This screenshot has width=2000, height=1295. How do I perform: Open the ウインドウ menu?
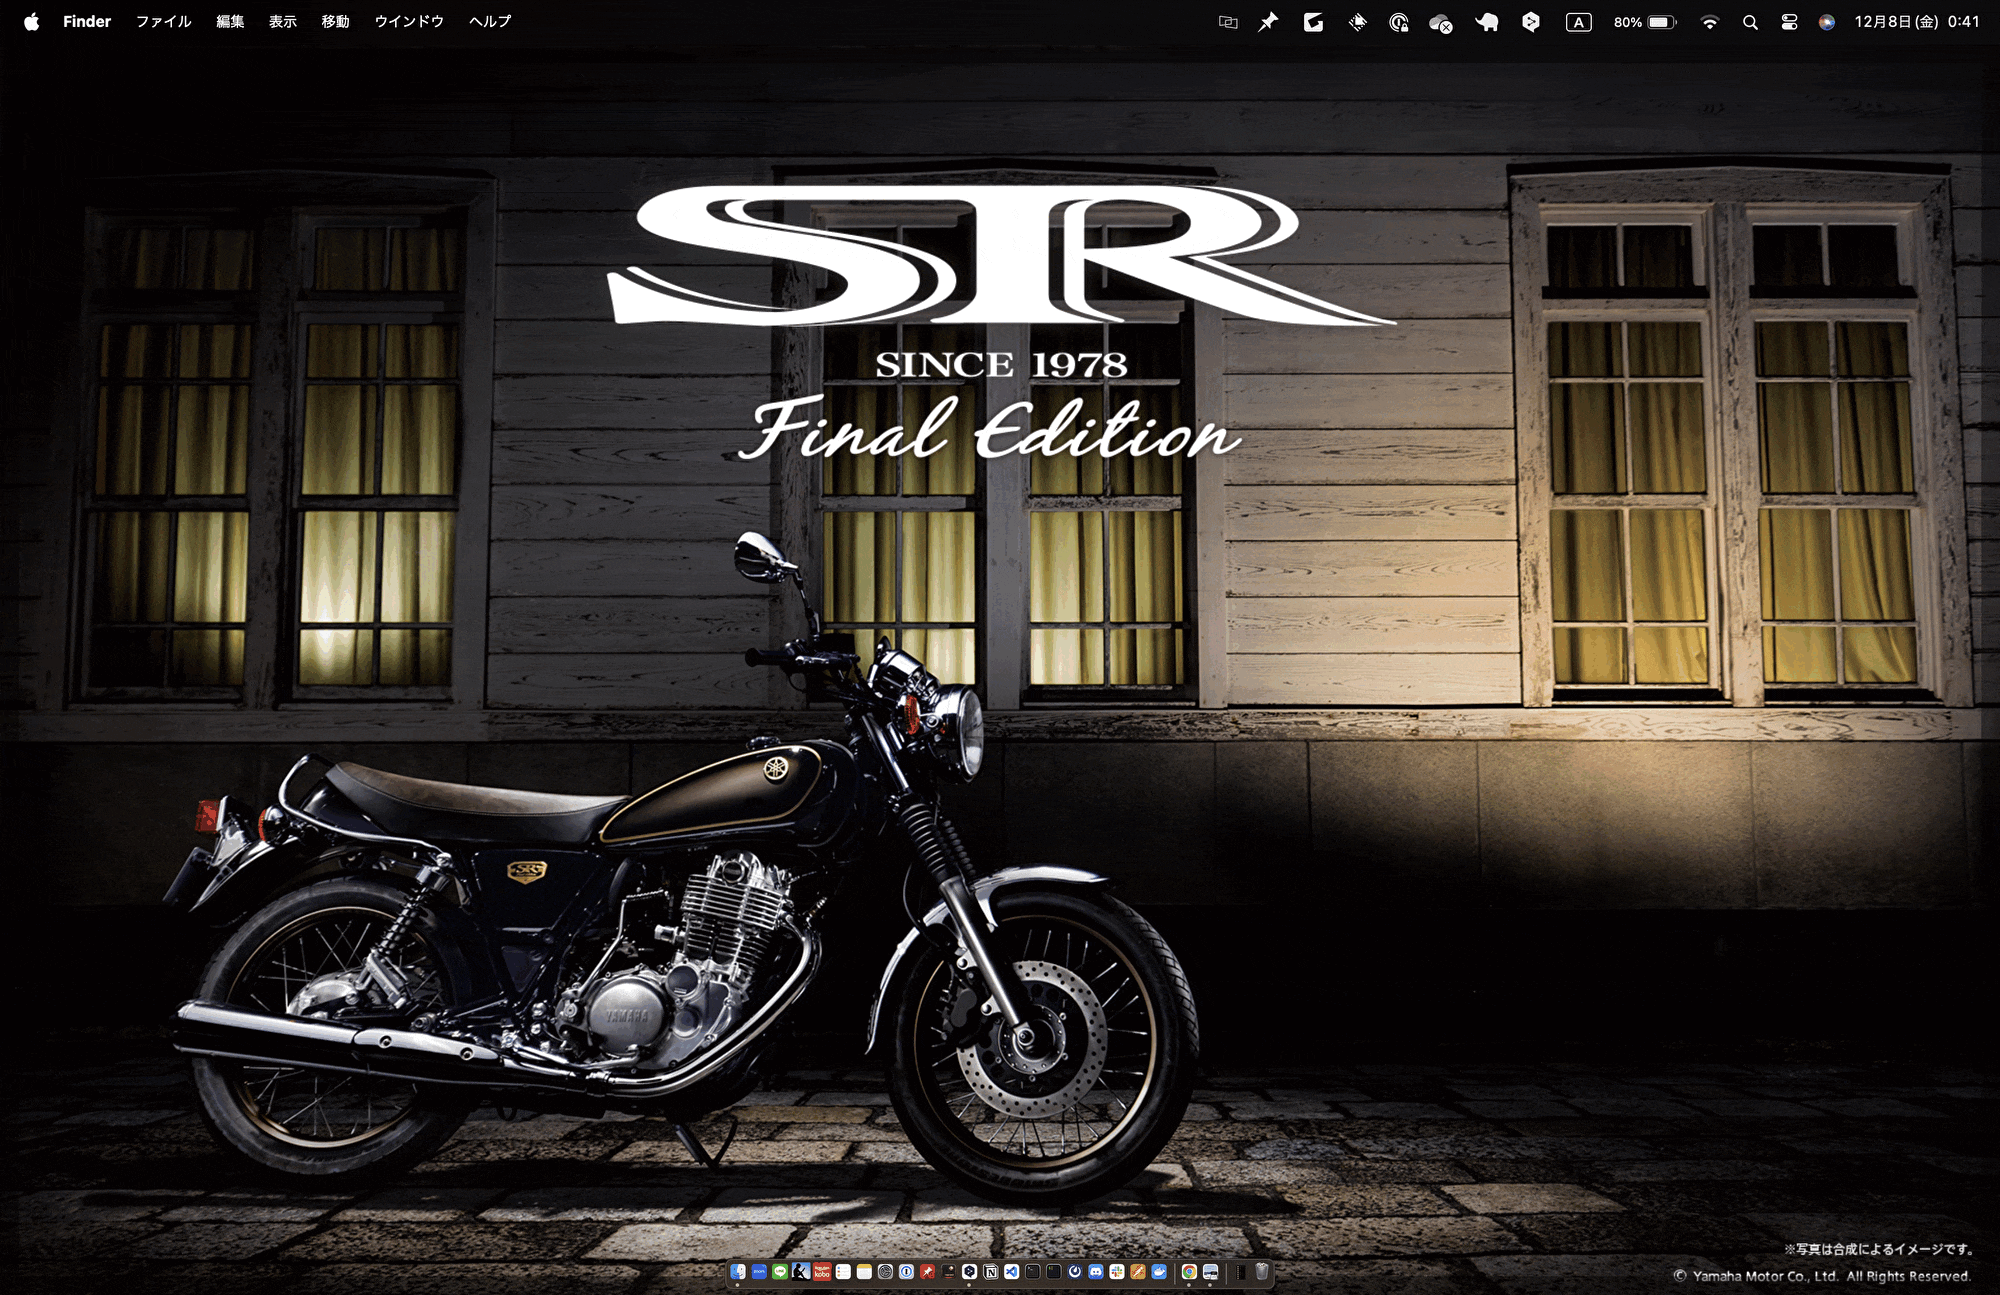(409, 22)
